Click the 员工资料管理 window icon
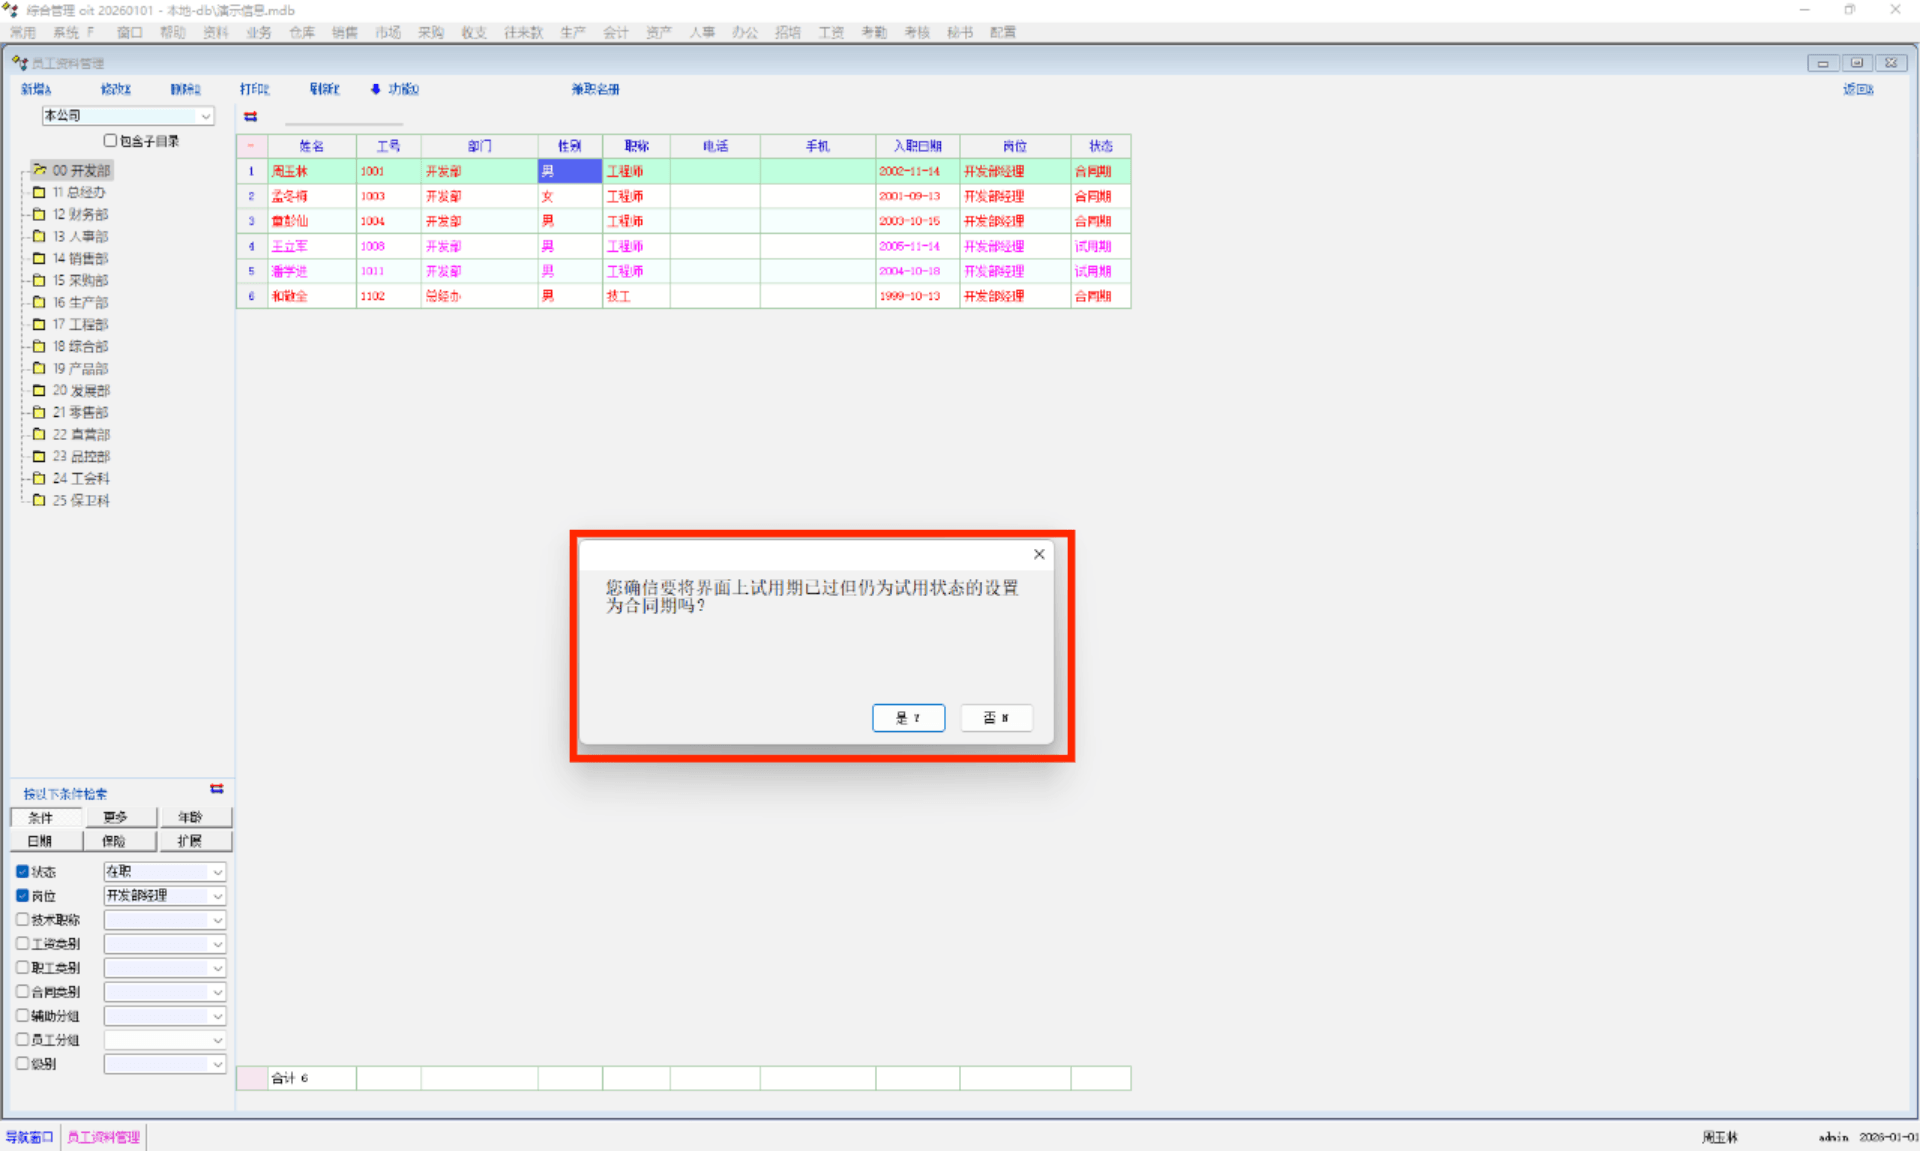 point(19,63)
